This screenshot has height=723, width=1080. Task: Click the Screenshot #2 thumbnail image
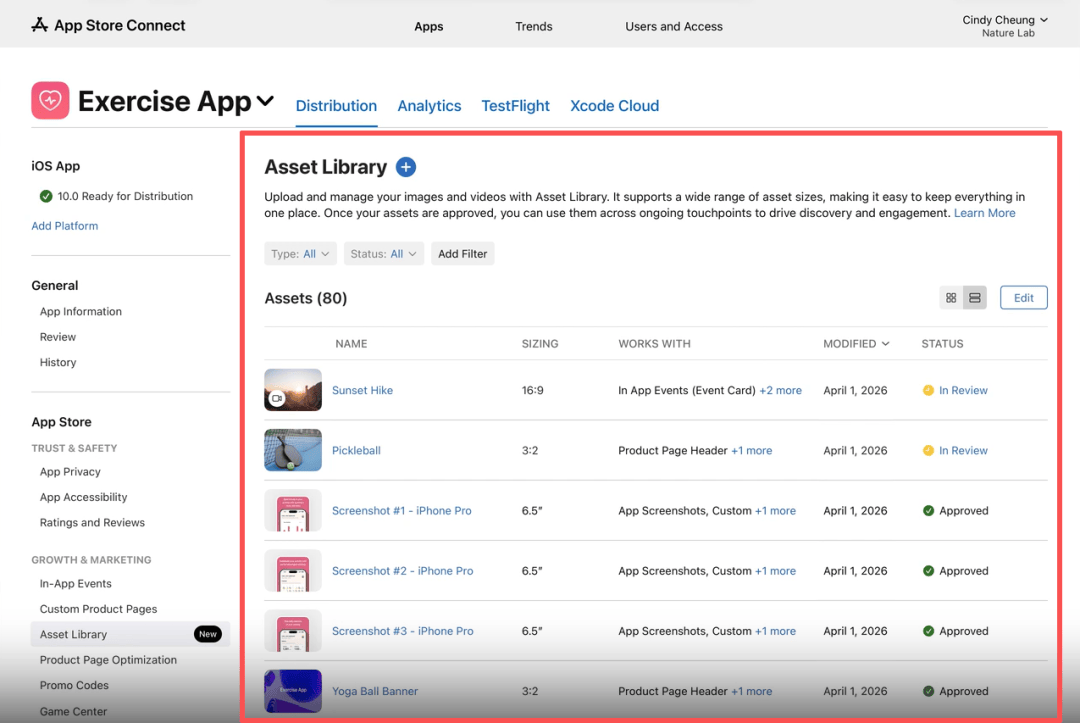[293, 571]
